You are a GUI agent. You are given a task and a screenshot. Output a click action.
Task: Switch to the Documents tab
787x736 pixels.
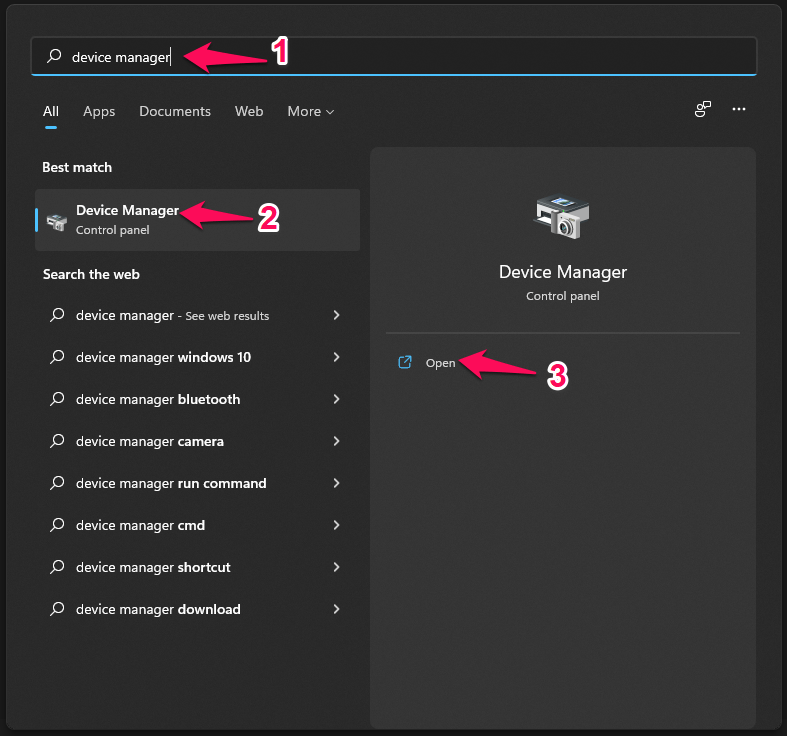pos(175,111)
